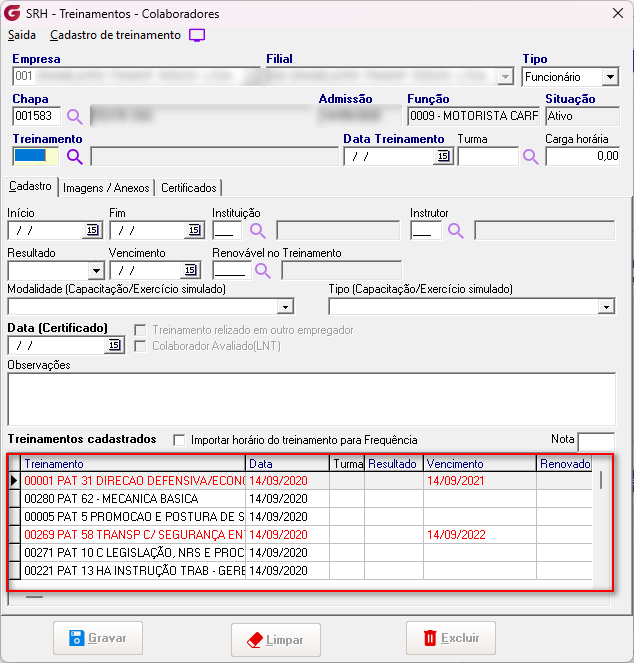
Task: Click the Função field showing 0009 - MOTORISTA
Action: tap(473, 116)
